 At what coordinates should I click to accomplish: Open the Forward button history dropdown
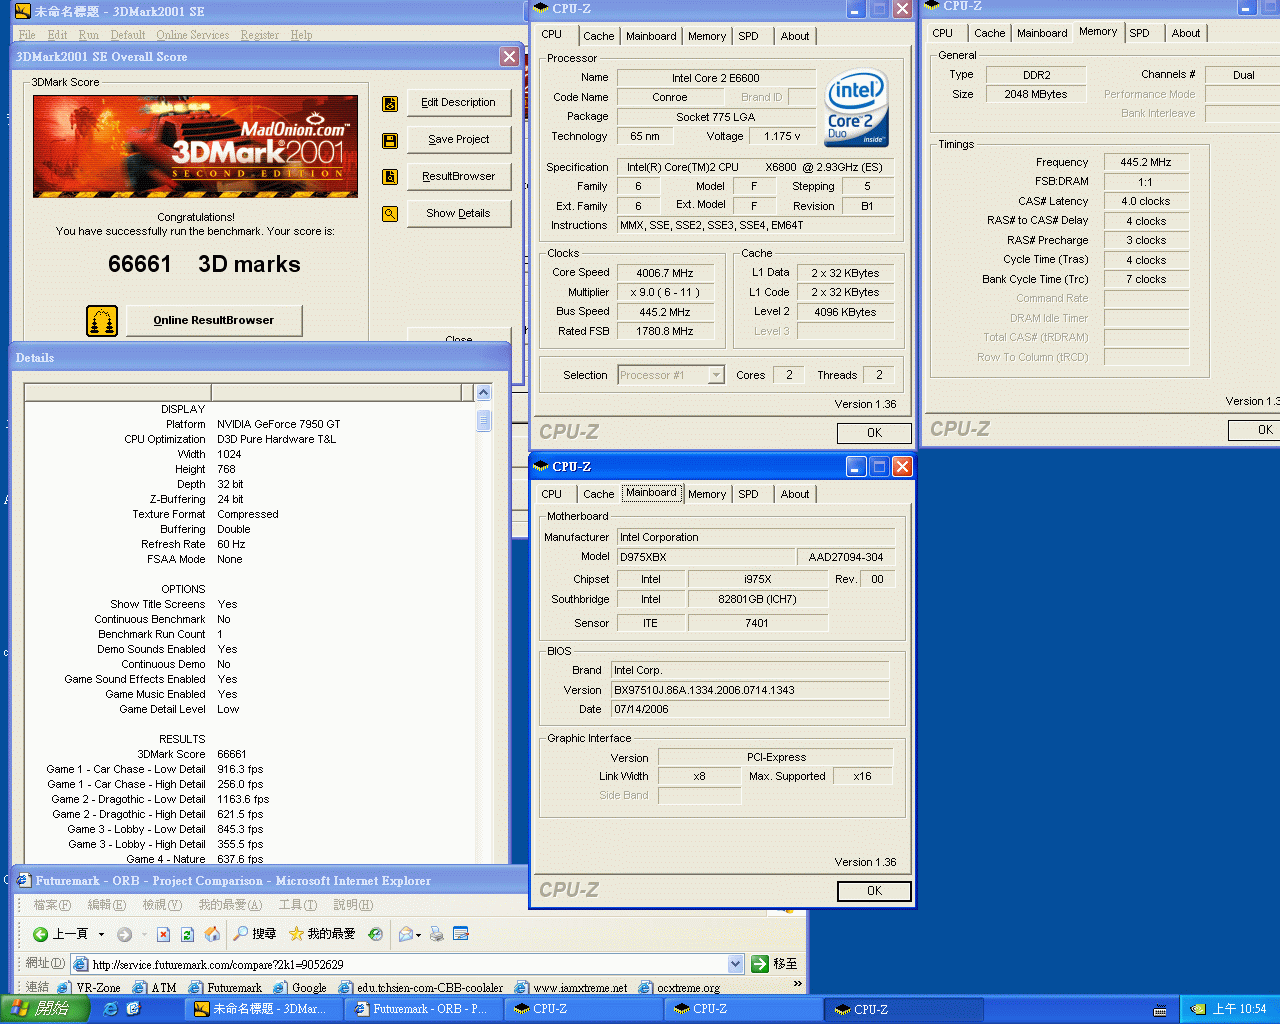coord(144,934)
